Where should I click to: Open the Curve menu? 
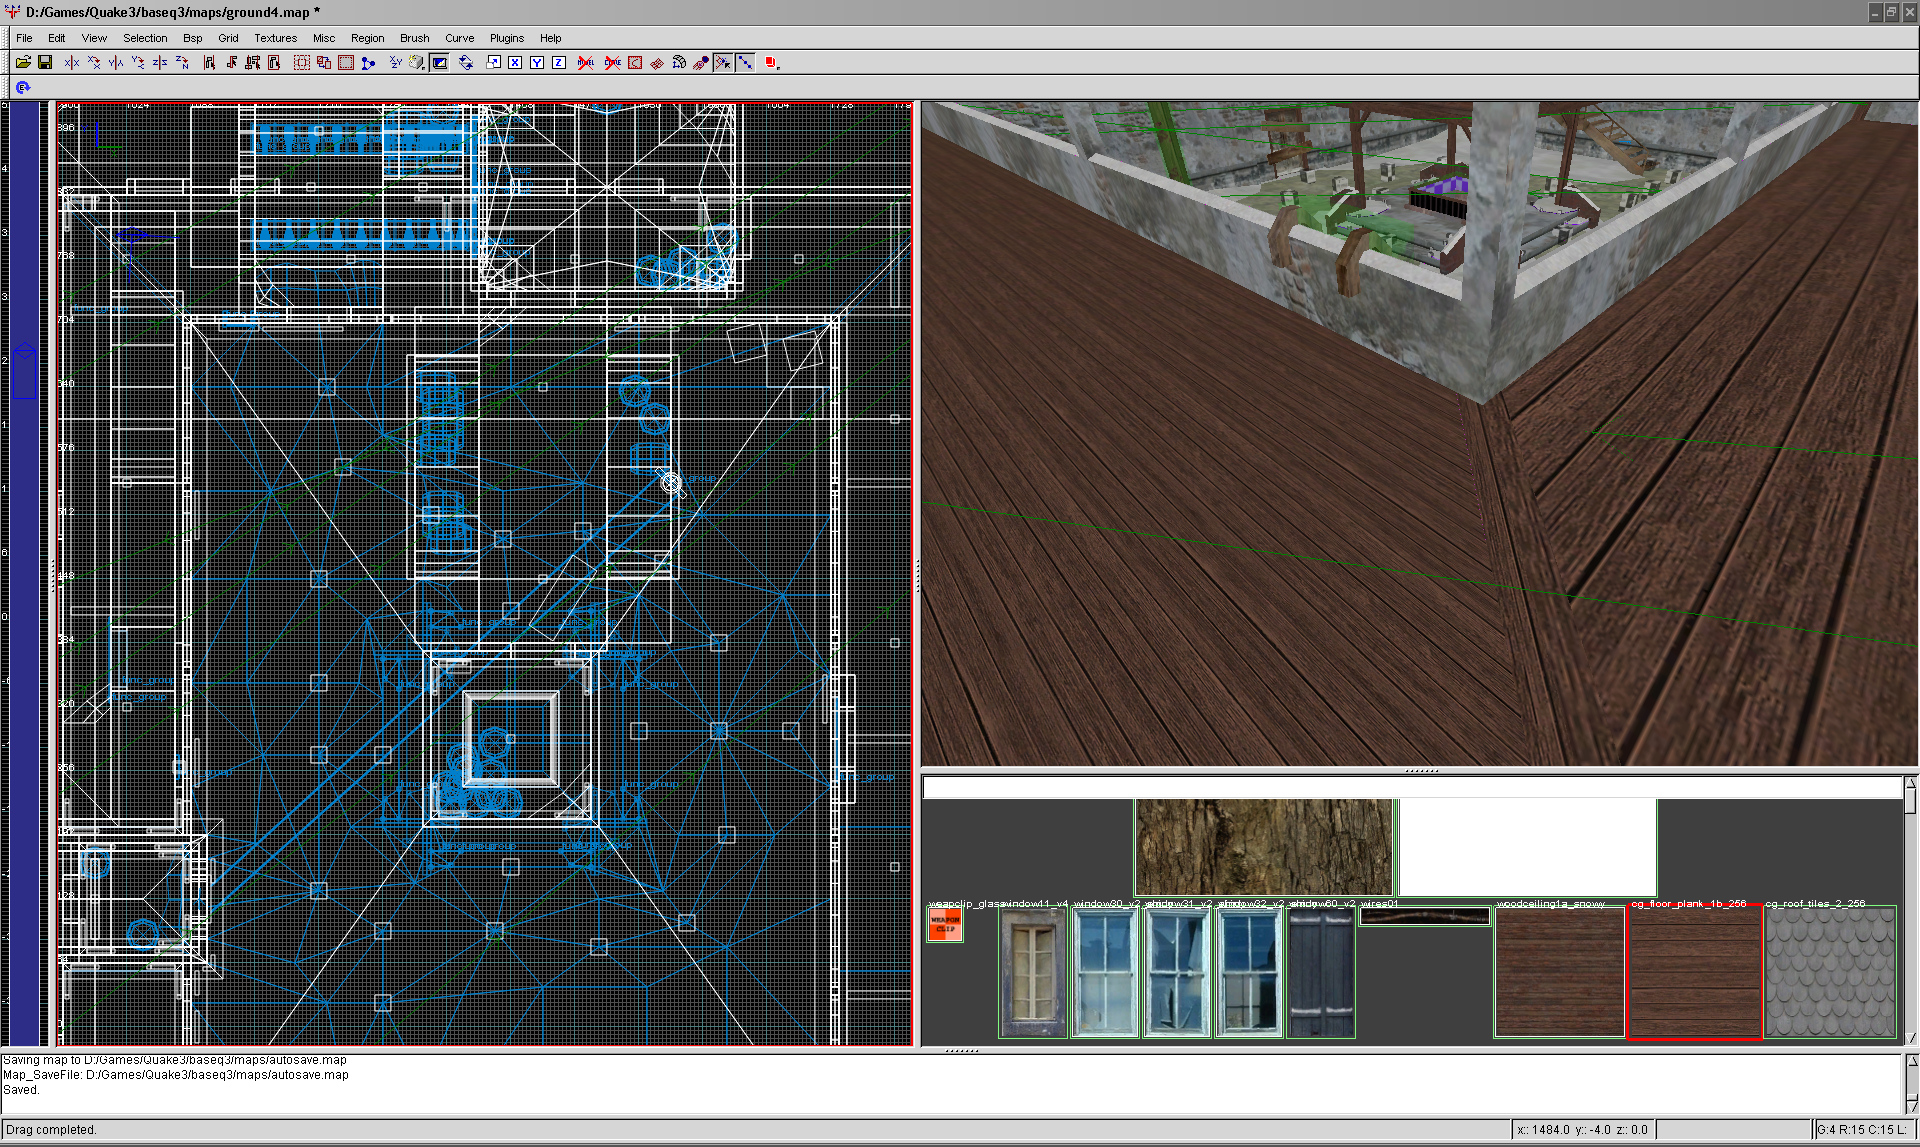coord(459,38)
